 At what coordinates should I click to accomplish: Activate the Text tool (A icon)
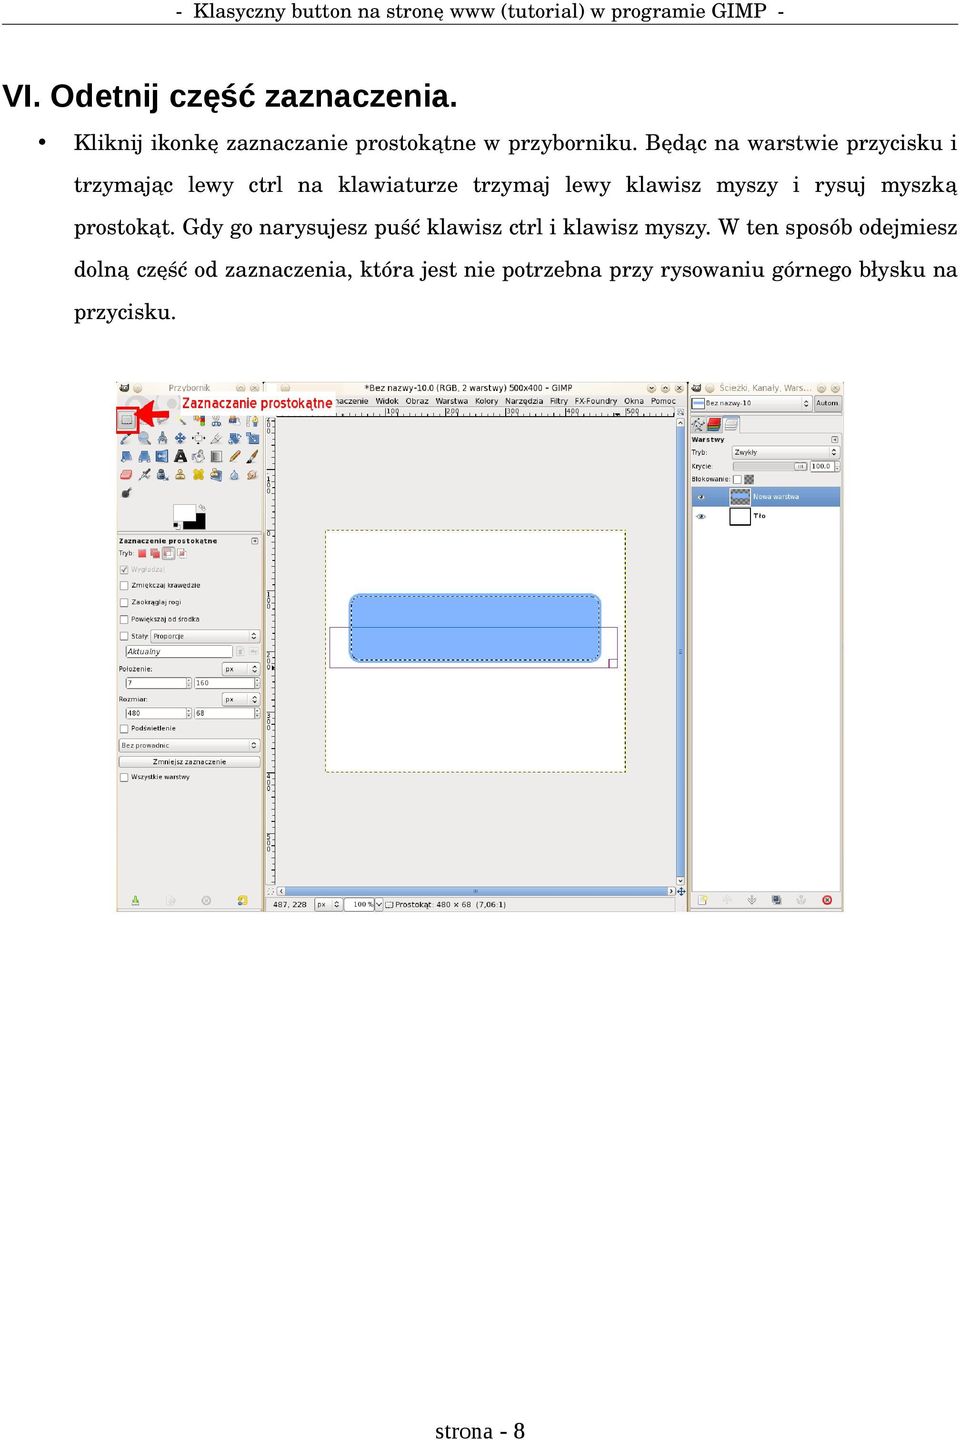point(180,457)
